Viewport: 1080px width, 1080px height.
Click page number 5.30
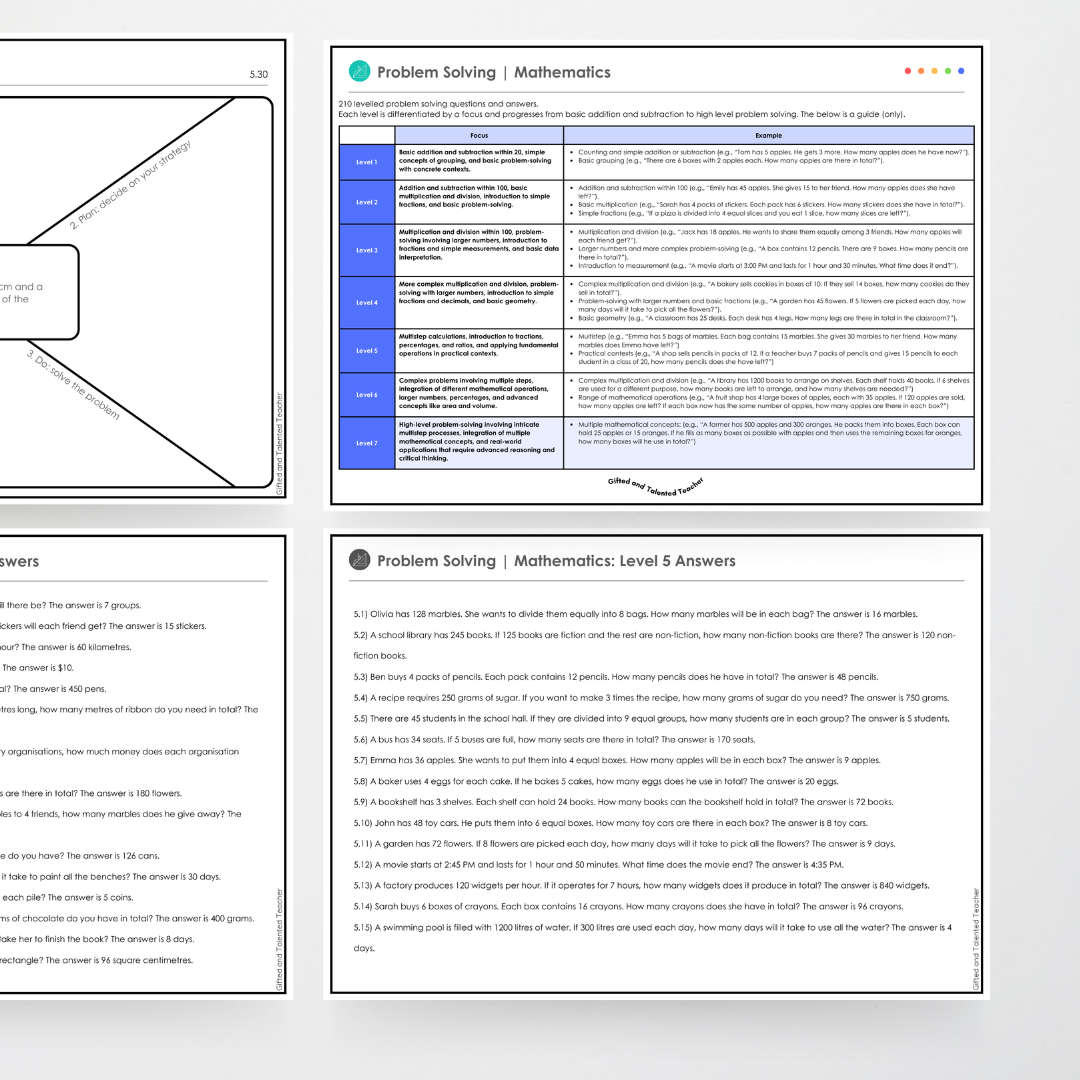pyautogui.click(x=258, y=74)
